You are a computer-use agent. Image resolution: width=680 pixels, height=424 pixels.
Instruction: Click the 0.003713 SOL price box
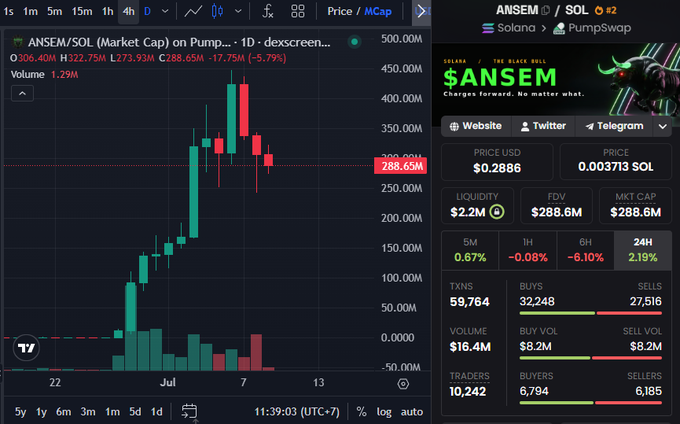point(616,161)
